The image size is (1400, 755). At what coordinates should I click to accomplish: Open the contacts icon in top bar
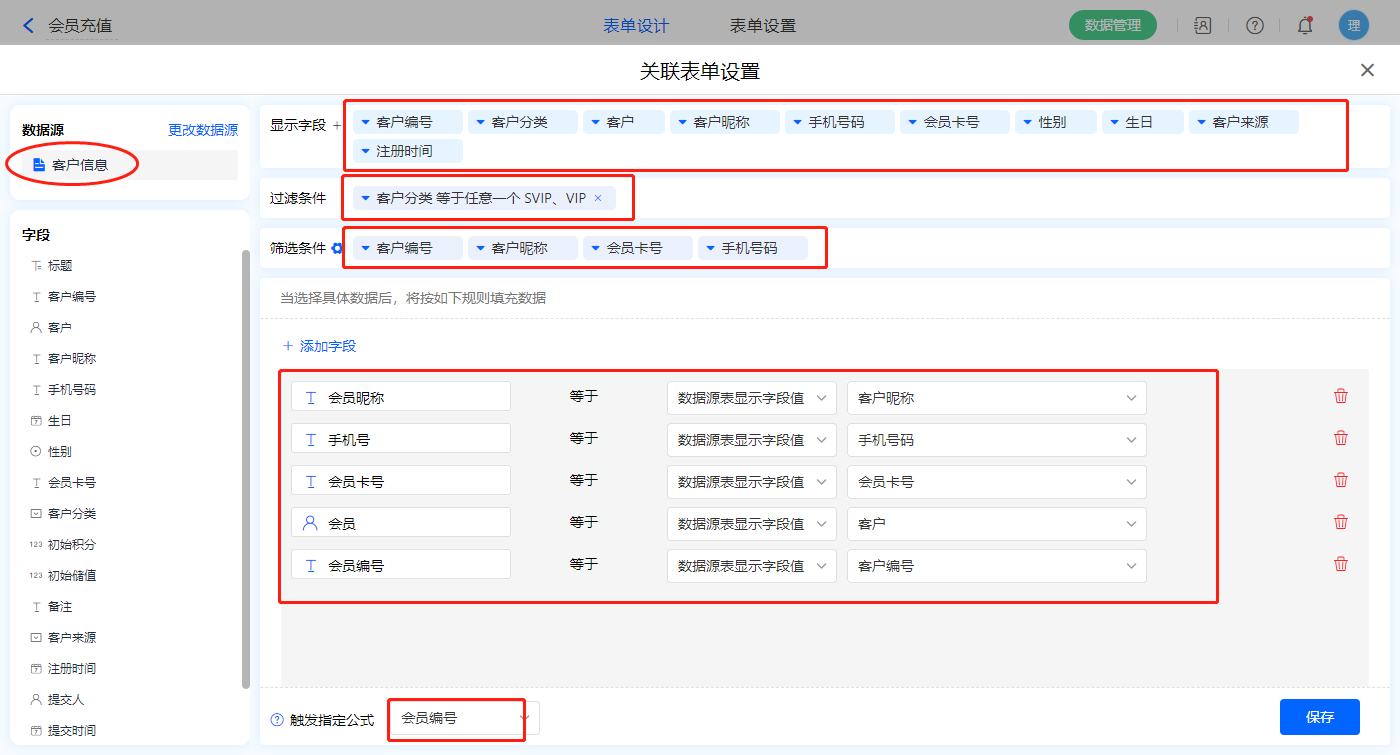pos(1202,26)
